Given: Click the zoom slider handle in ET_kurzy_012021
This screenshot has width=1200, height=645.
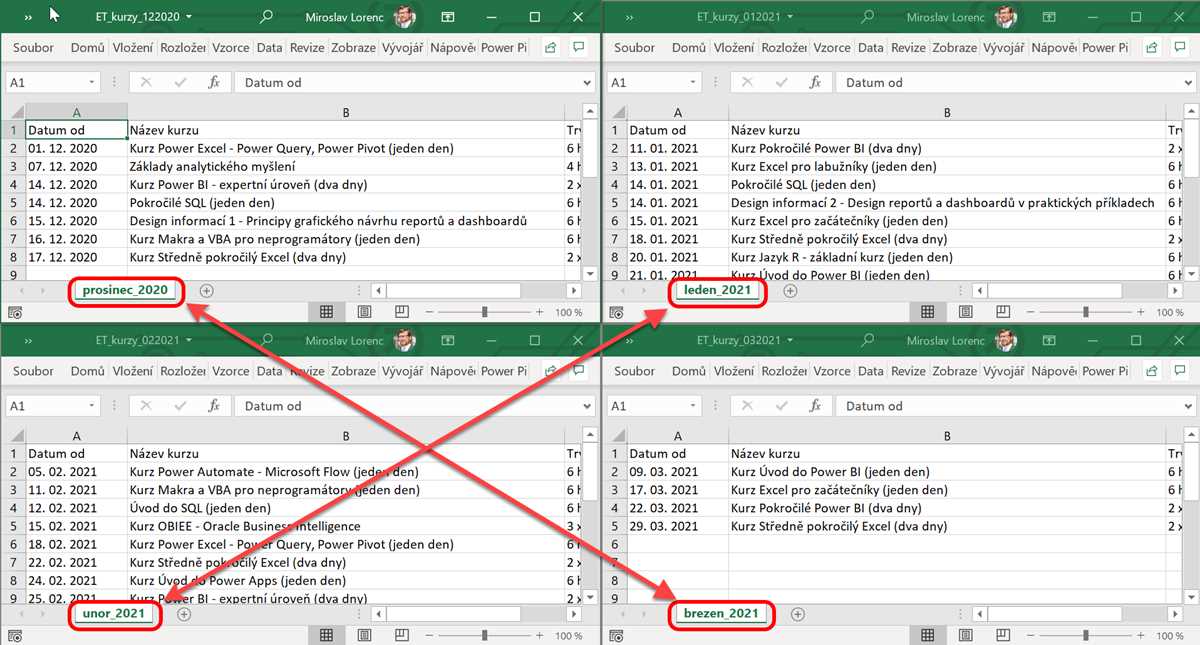Looking at the screenshot, I should tap(1085, 312).
